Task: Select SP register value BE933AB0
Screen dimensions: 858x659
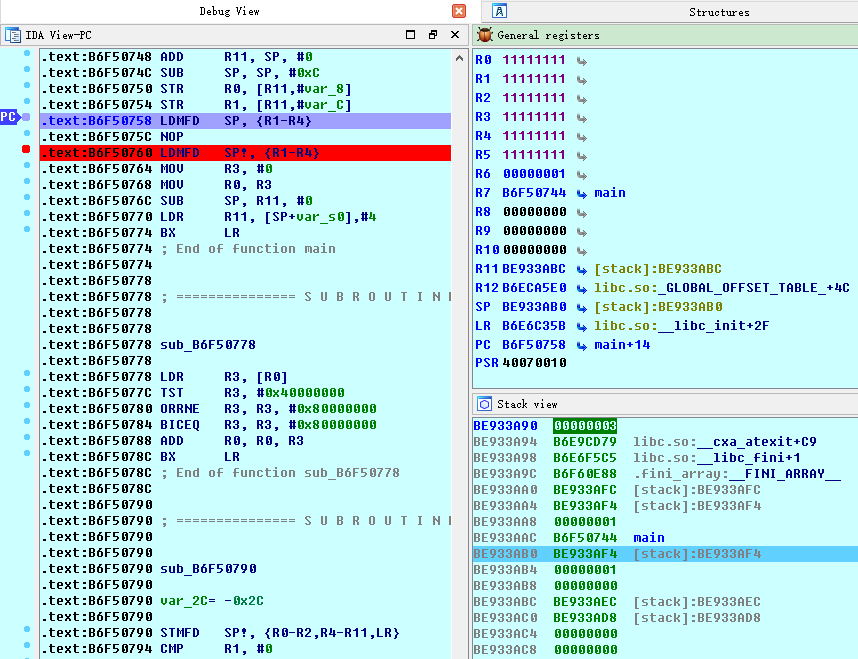Action: point(534,307)
